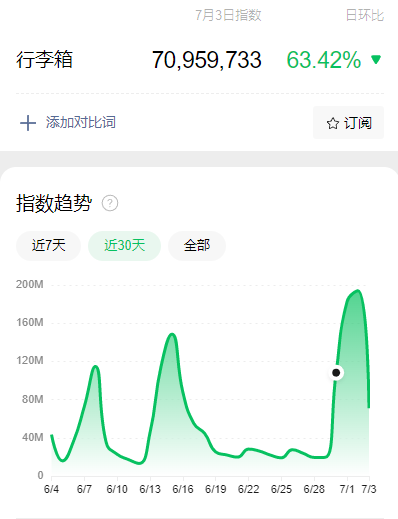Click the 63.42% day-over-day value
The height and width of the screenshot is (519, 398).
pos(324,60)
